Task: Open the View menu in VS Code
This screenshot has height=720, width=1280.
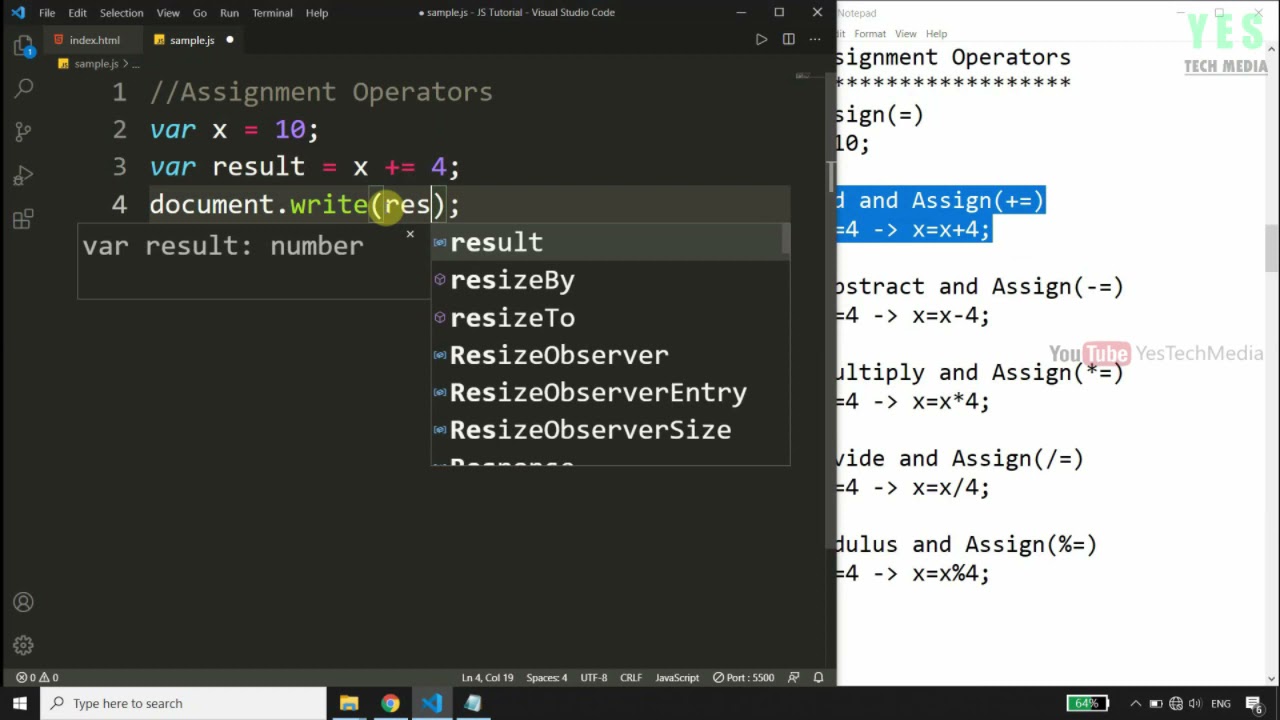Action: click(168, 13)
